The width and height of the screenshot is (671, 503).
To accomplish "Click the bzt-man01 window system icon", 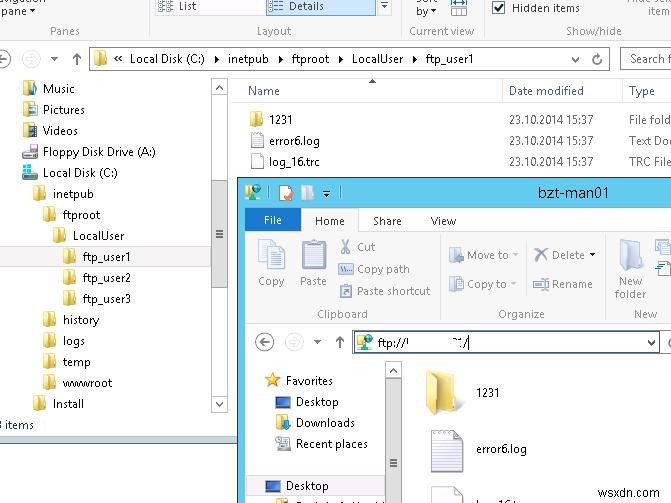I will click(x=253, y=193).
